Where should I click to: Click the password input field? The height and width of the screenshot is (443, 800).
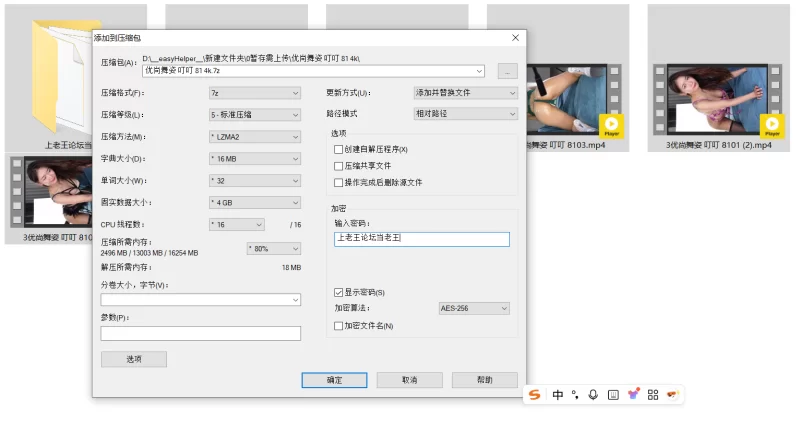tap(421, 239)
